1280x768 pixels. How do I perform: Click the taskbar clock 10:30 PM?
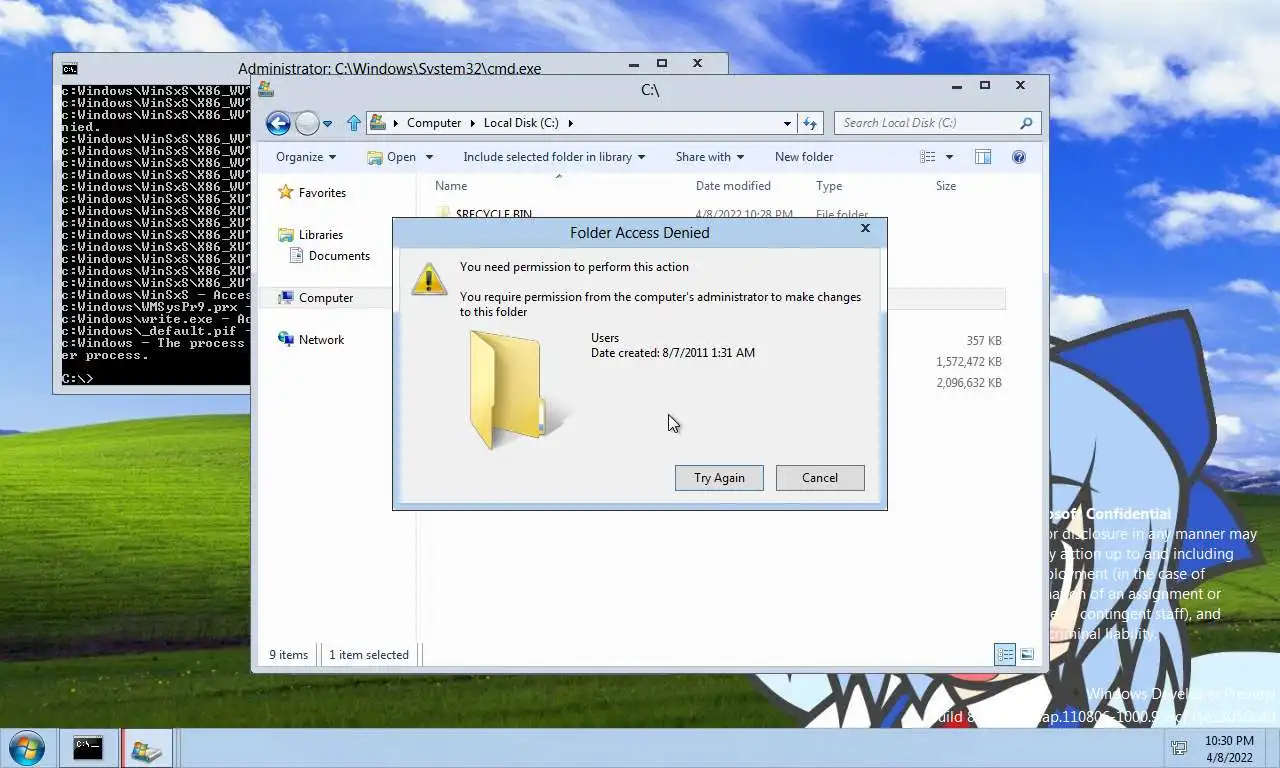click(x=1230, y=741)
